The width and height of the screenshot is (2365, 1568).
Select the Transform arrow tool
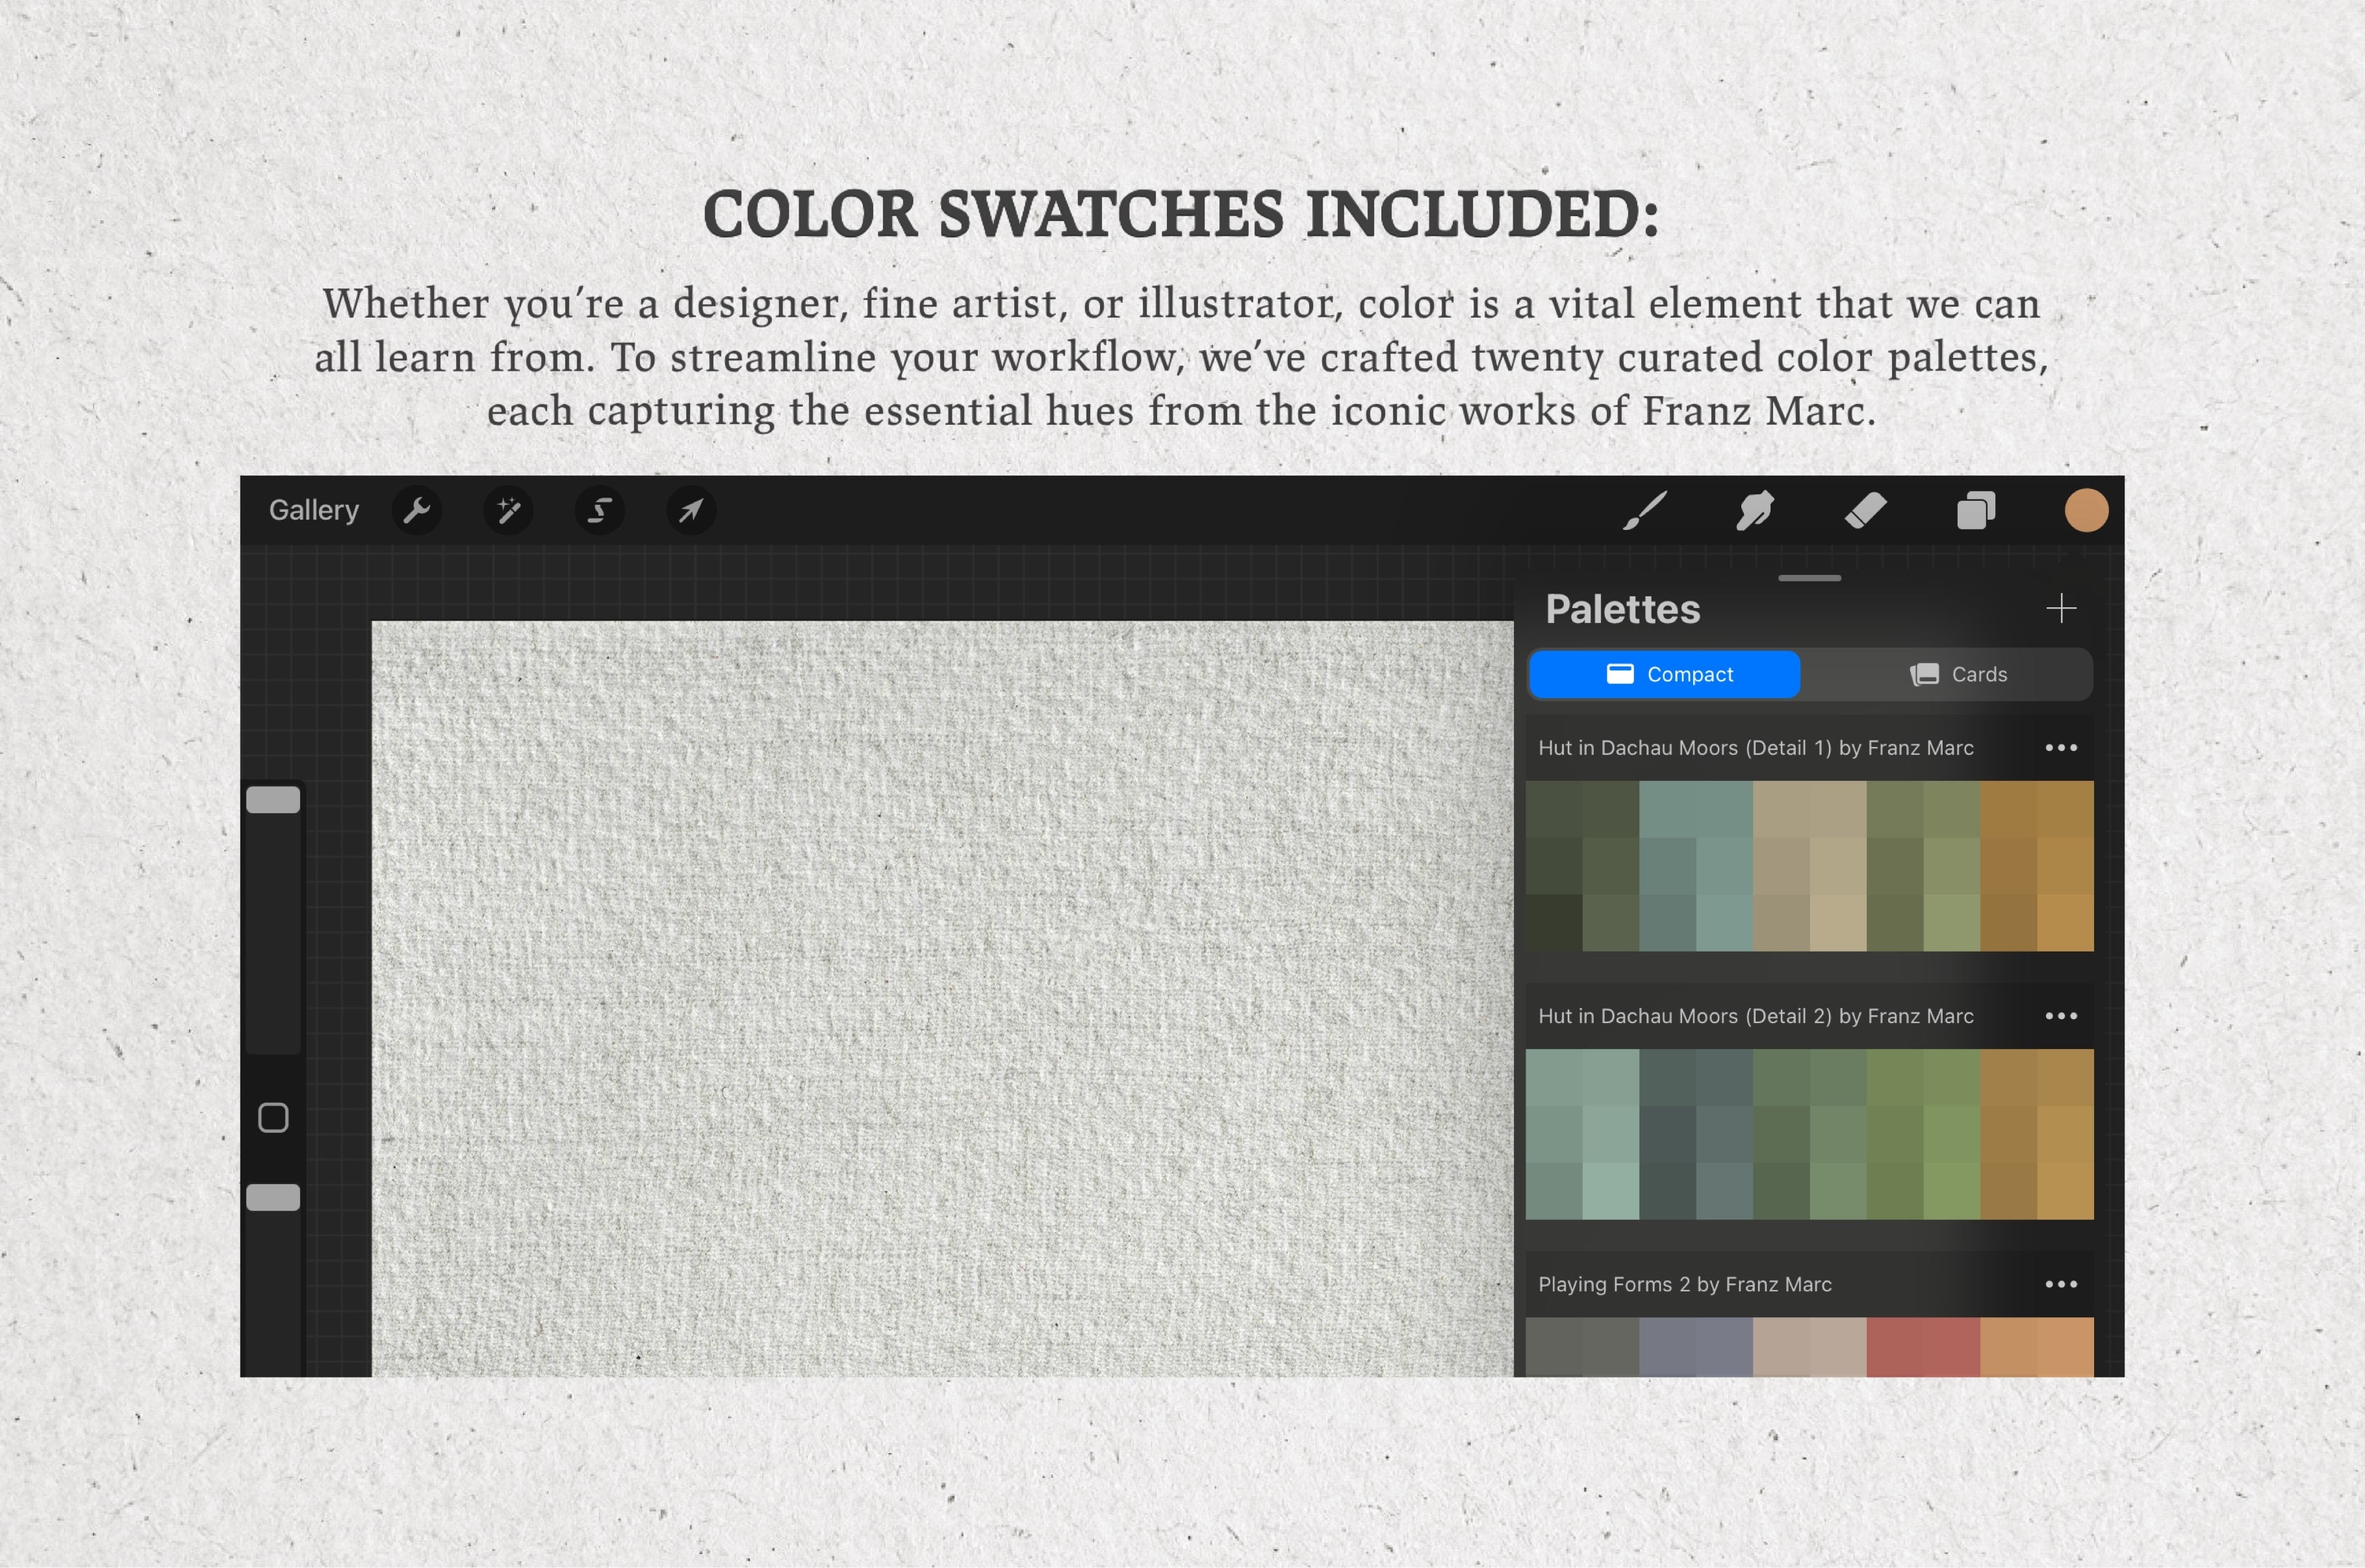pyautogui.click(x=690, y=511)
